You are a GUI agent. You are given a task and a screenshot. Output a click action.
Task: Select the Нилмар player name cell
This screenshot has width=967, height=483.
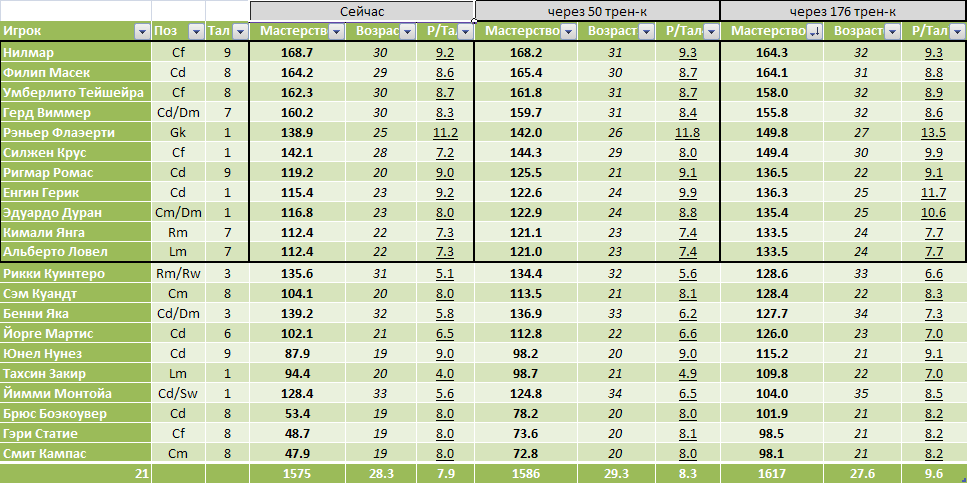[76, 52]
